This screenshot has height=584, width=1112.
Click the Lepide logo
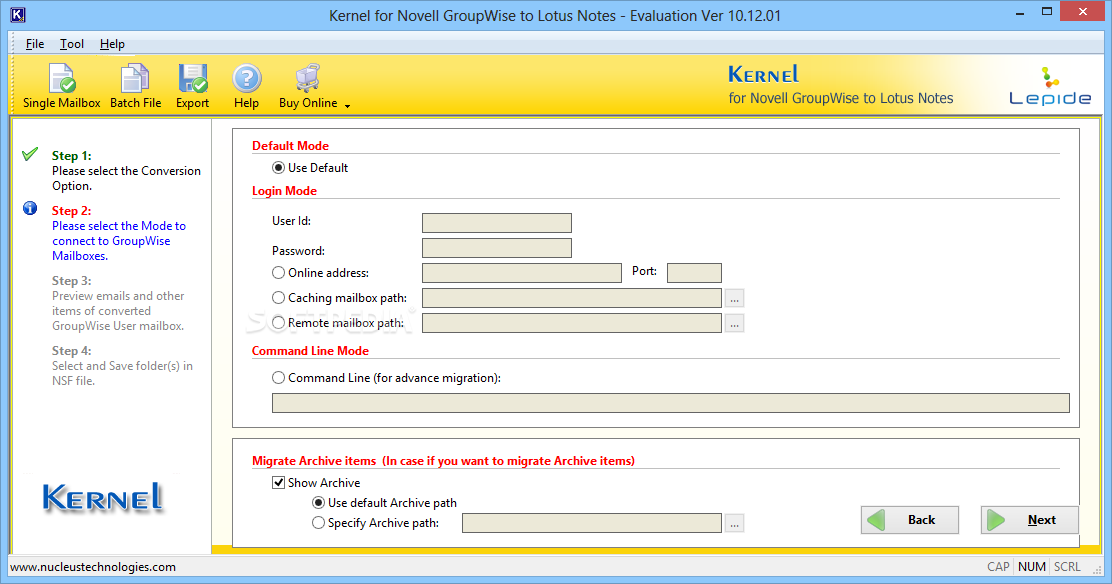(1050, 87)
